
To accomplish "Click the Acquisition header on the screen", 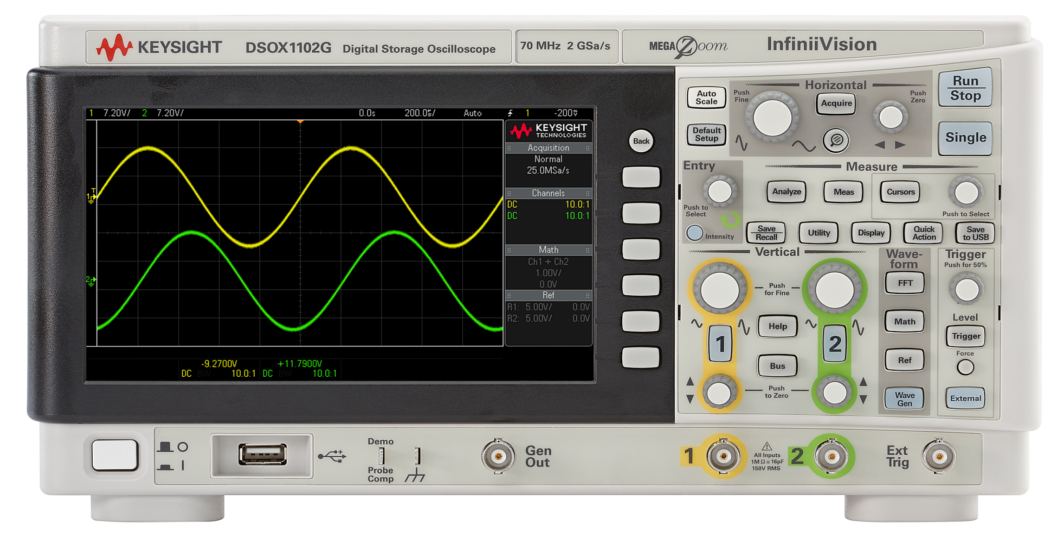I will [x=548, y=148].
